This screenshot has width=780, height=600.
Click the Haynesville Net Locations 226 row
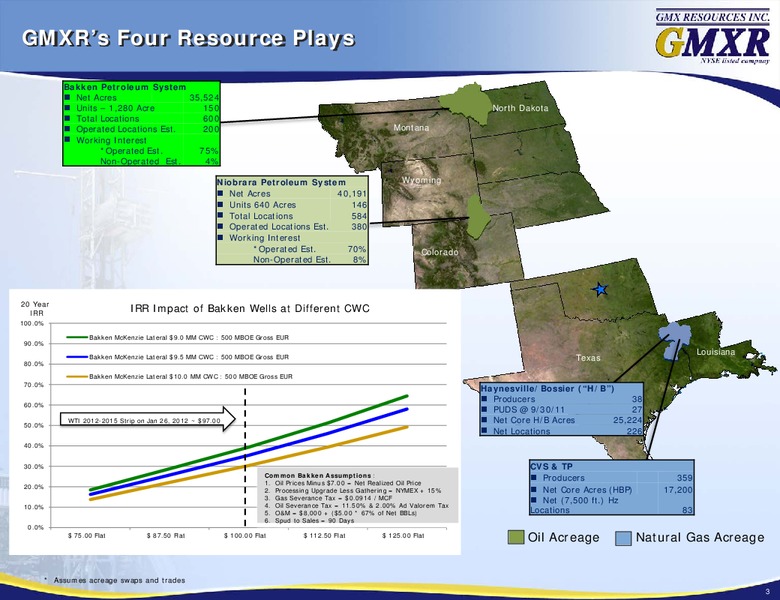point(562,431)
